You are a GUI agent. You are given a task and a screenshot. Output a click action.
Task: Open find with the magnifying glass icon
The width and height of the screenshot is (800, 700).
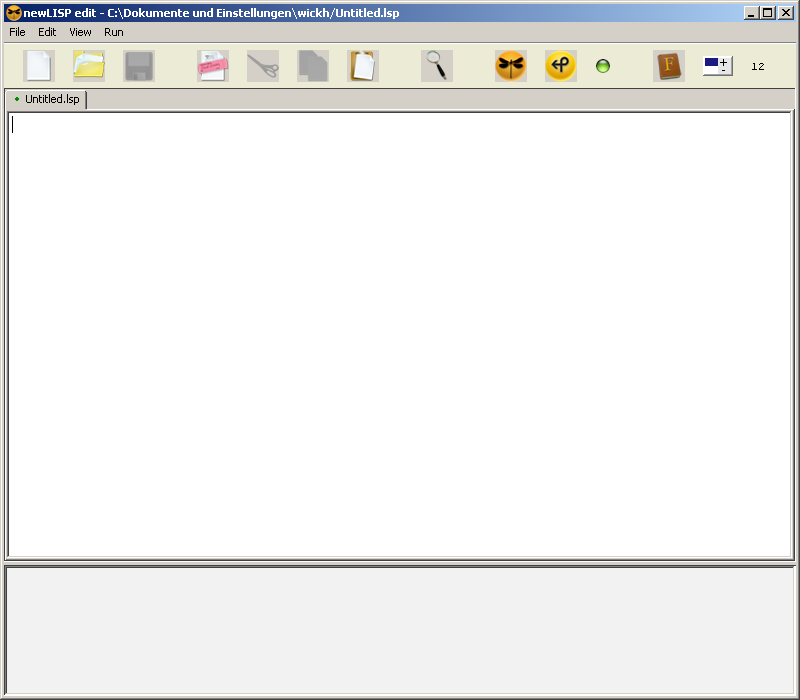[437, 66]
